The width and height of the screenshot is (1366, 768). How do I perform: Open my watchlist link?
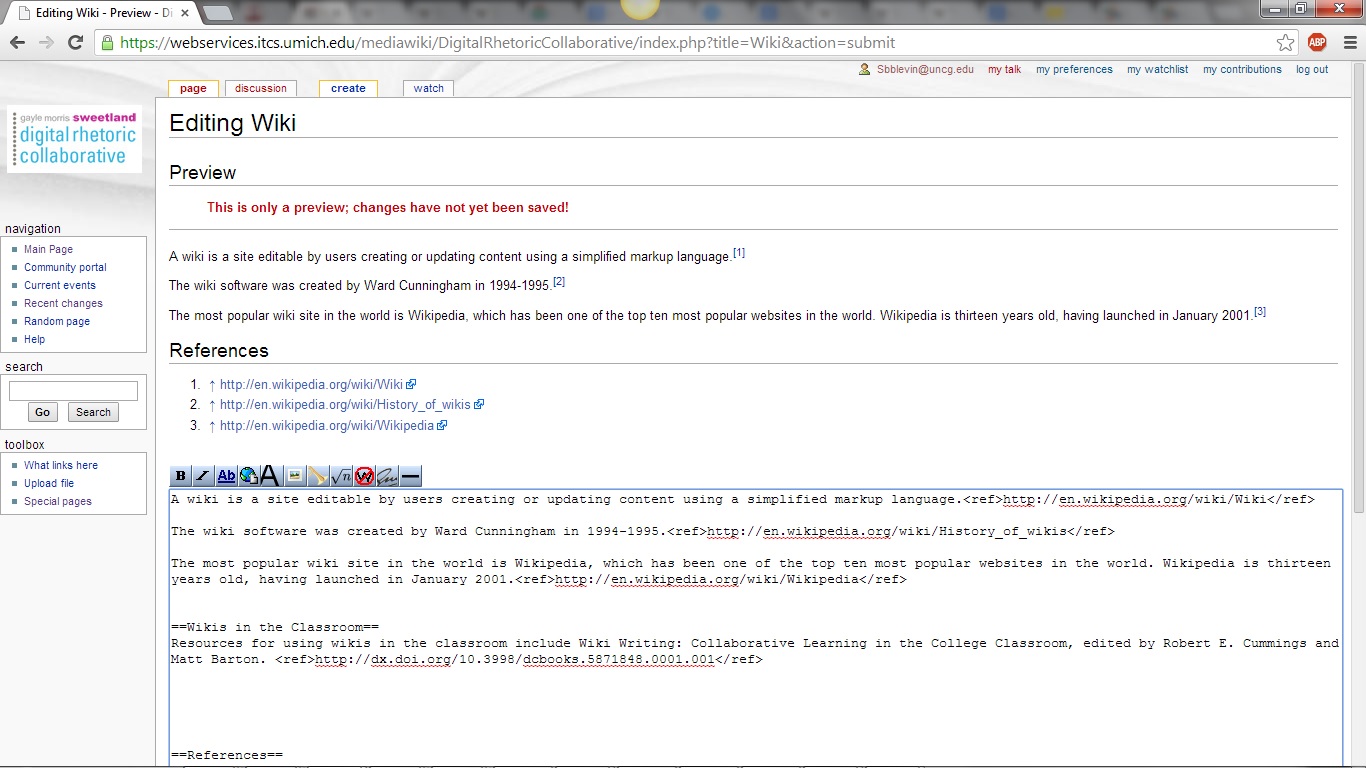(1158, 70)
